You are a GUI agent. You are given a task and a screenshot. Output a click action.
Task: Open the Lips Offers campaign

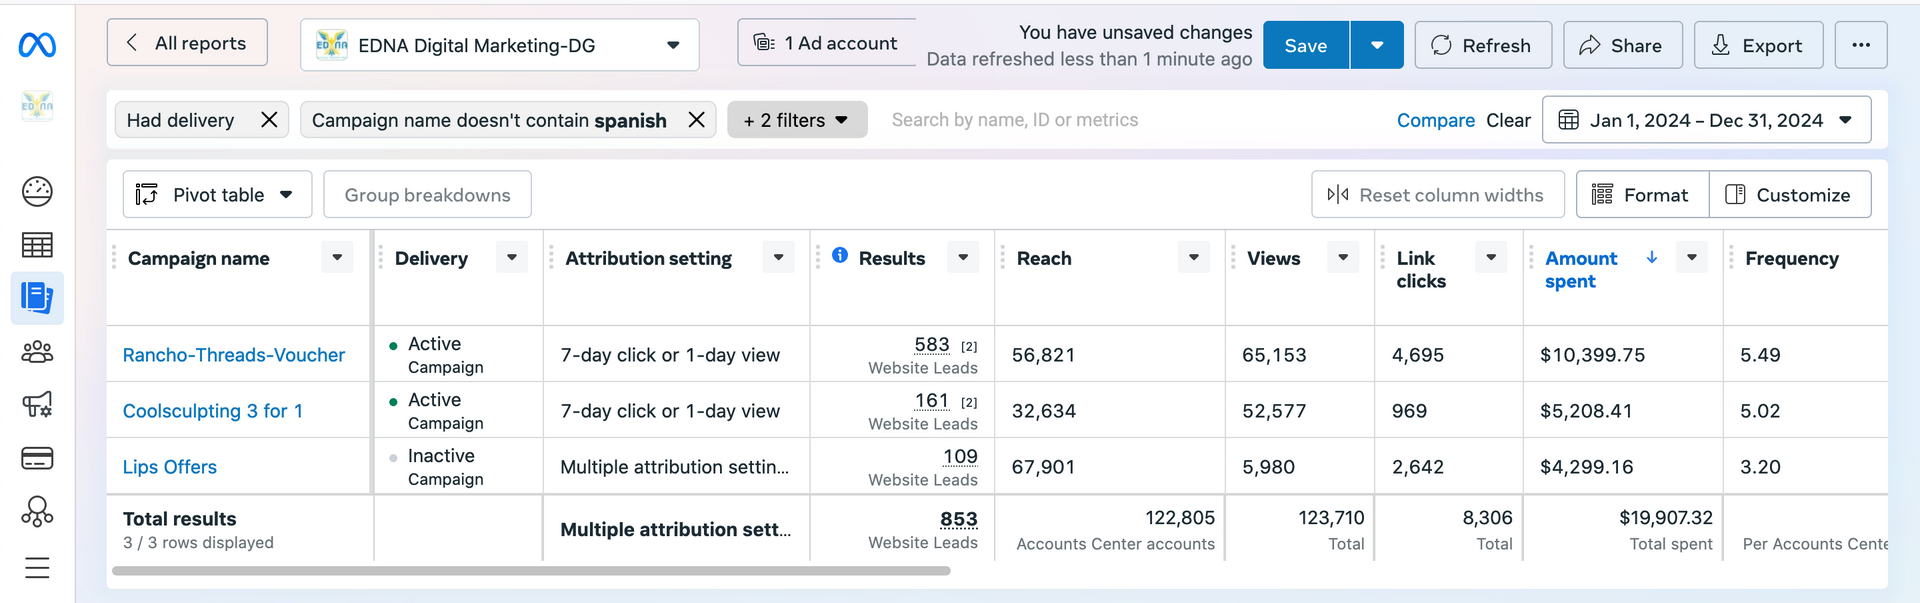[170, 467]
